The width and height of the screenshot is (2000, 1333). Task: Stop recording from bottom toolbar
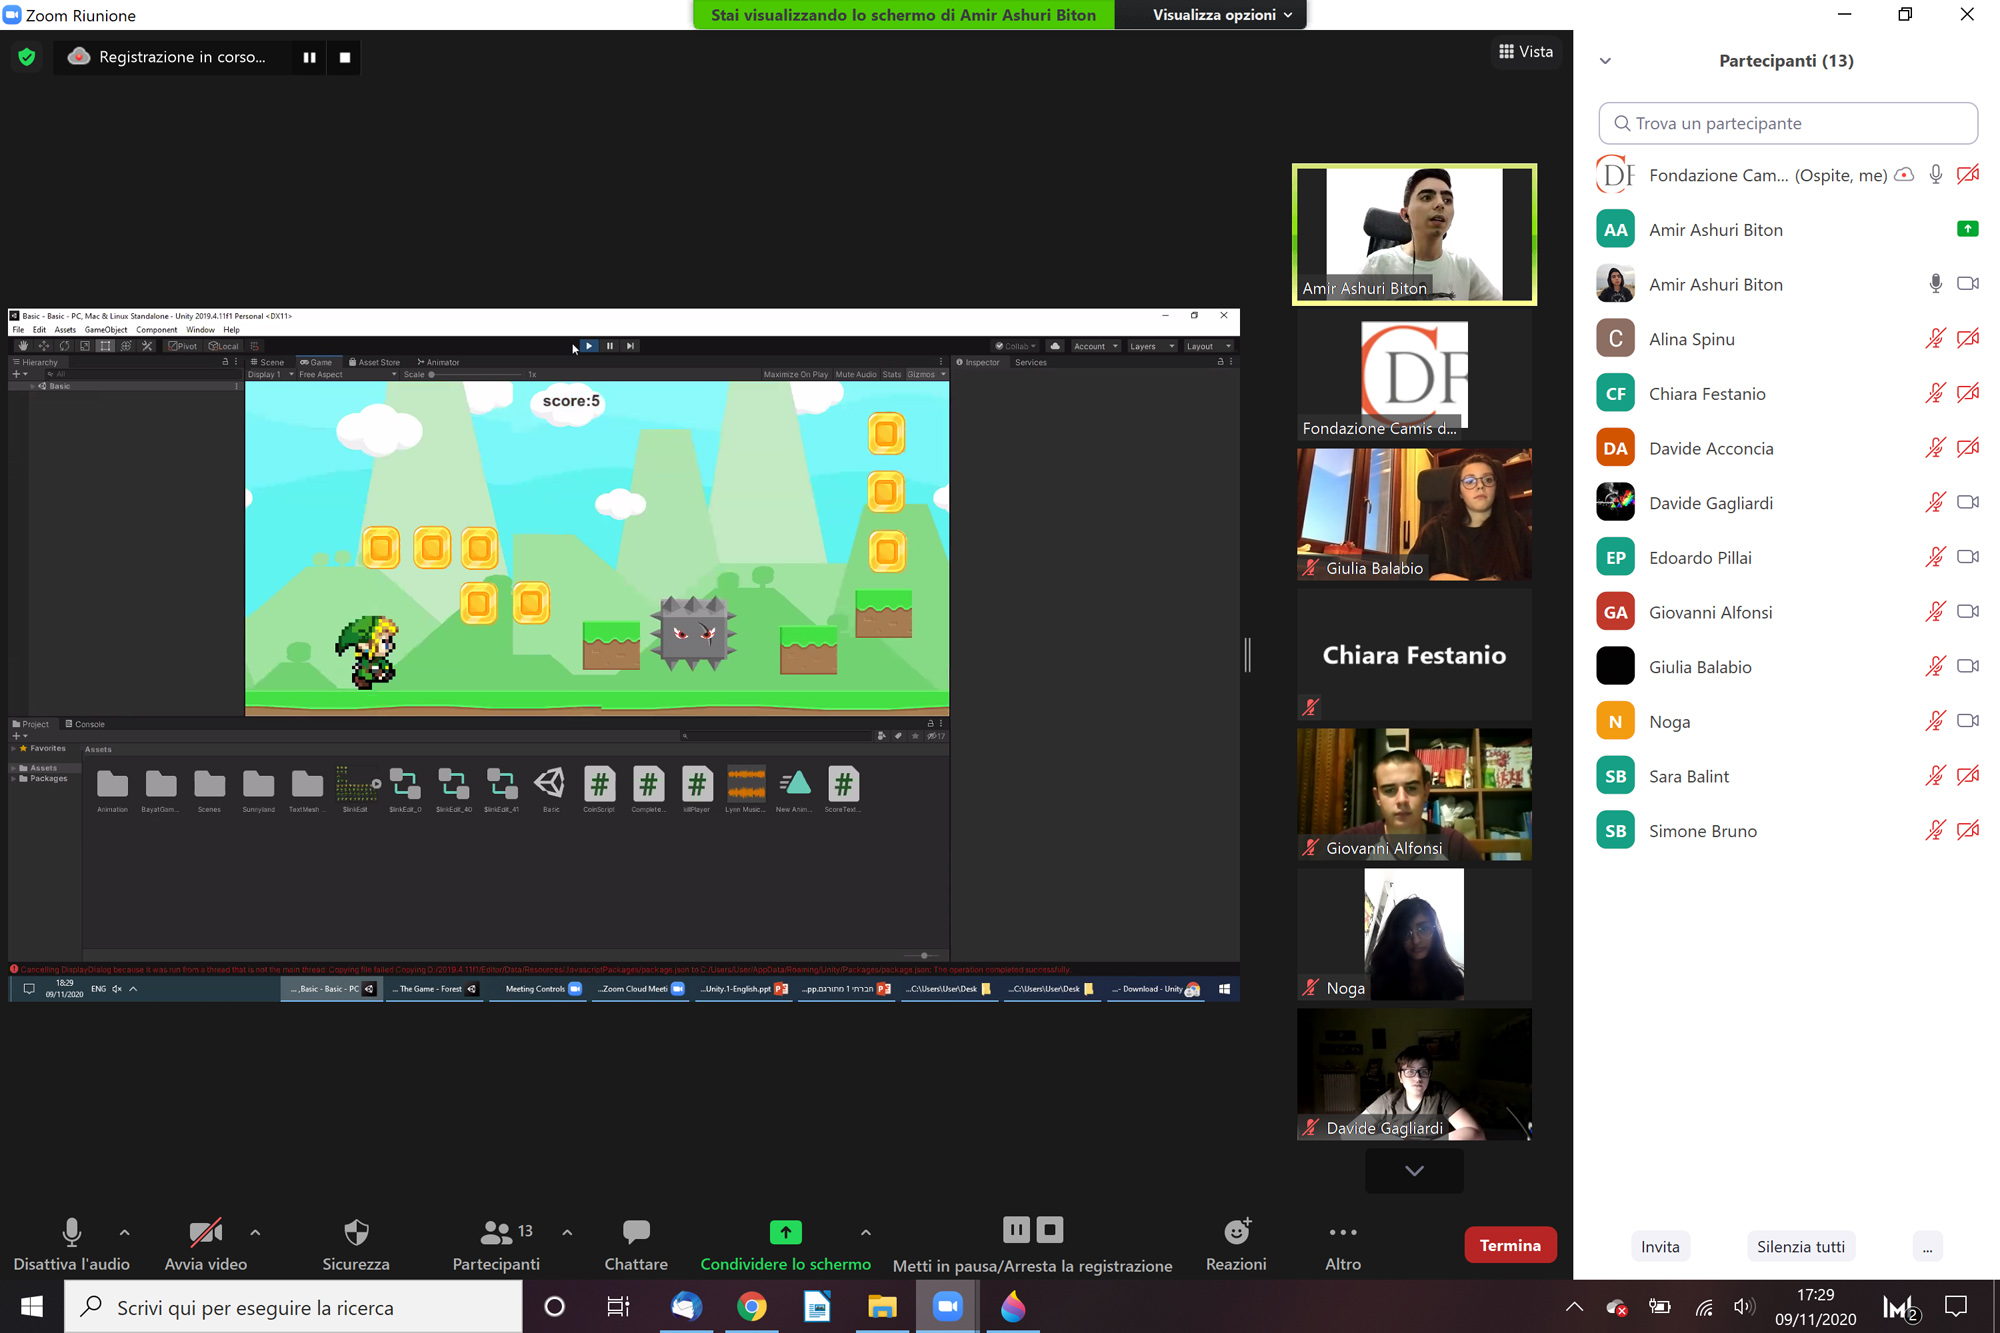pos(1050,1229)
